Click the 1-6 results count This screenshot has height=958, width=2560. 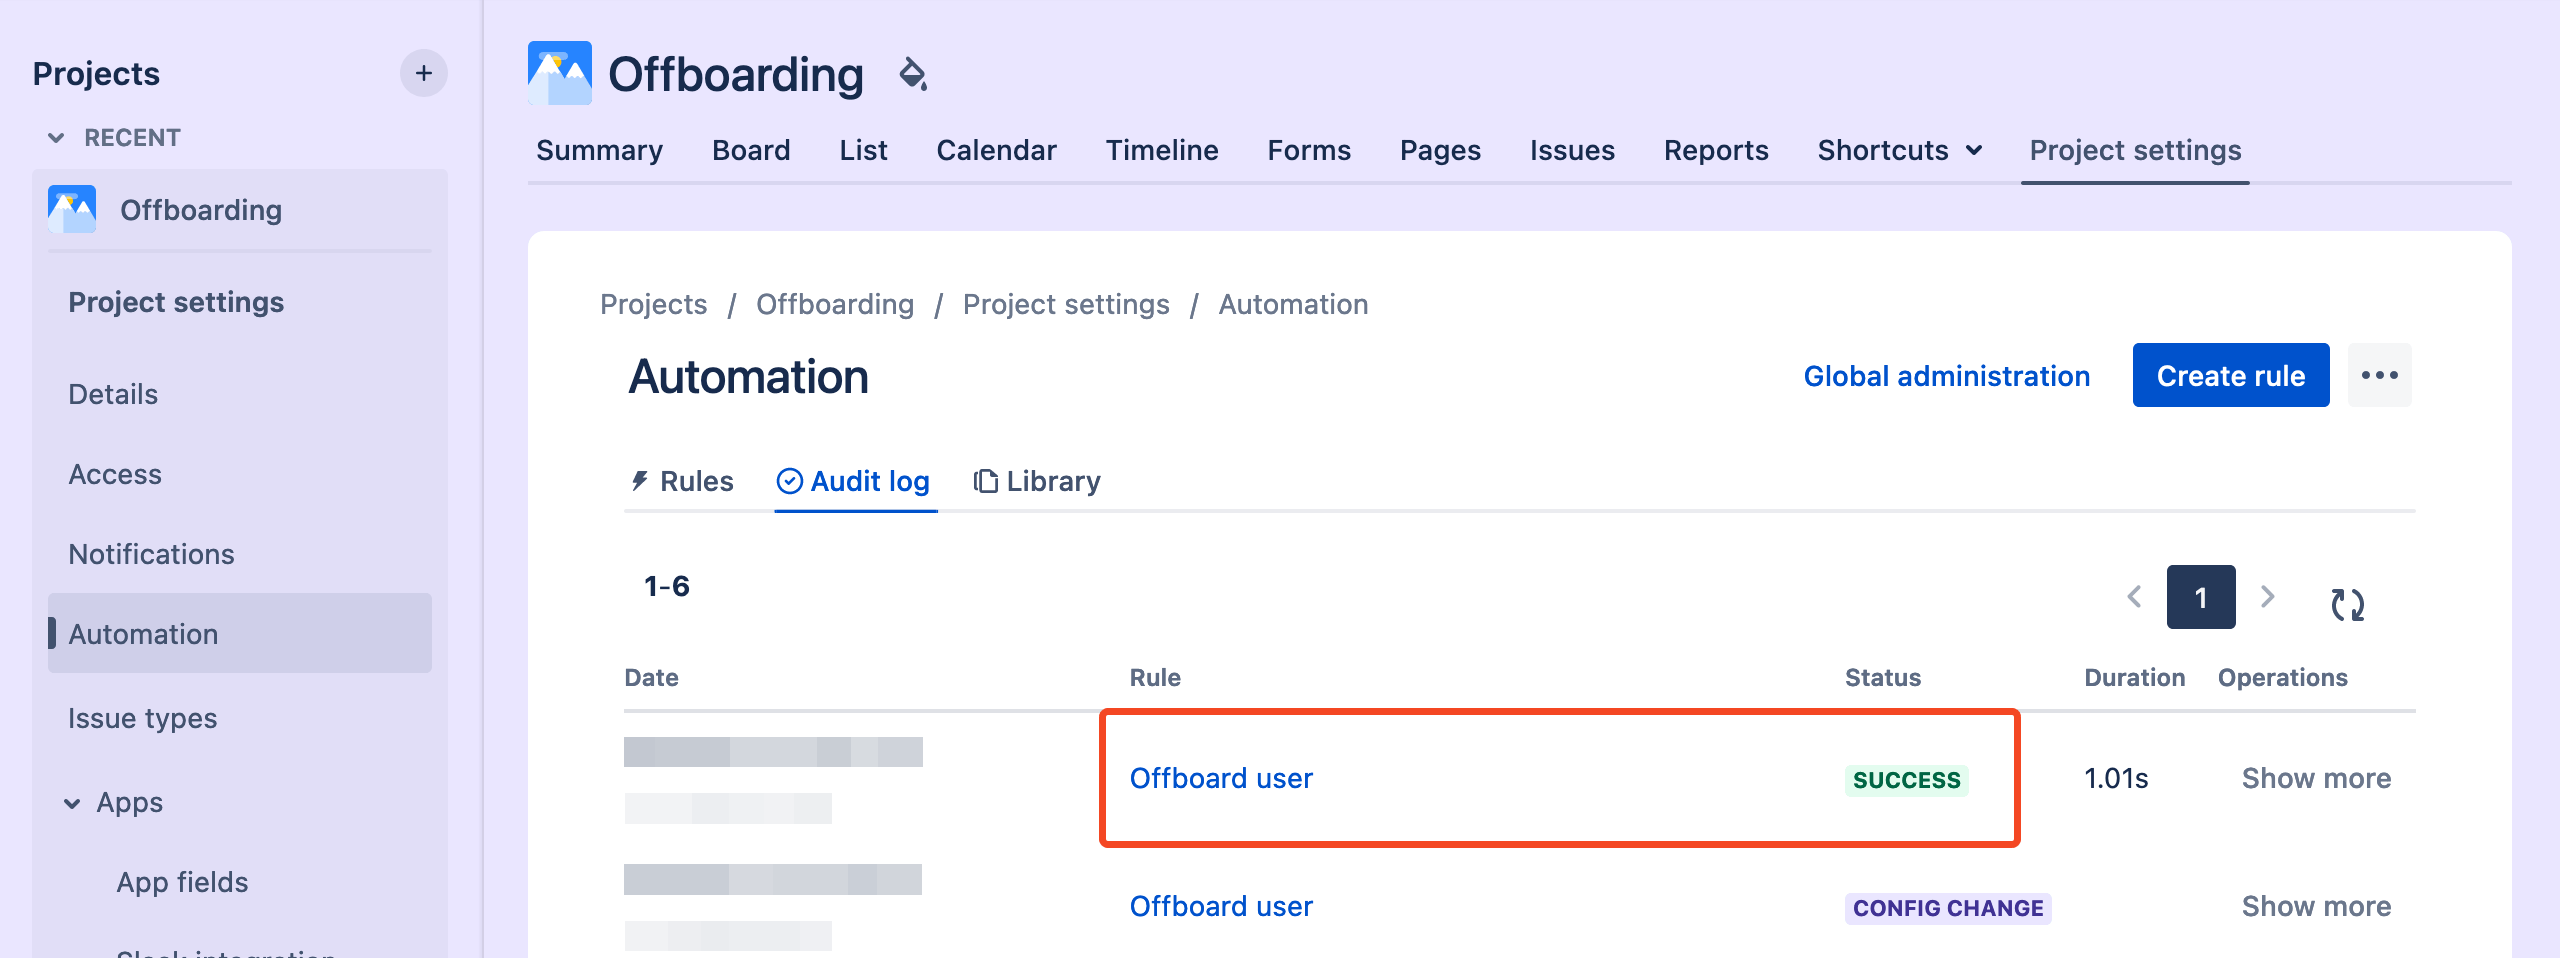667,586
